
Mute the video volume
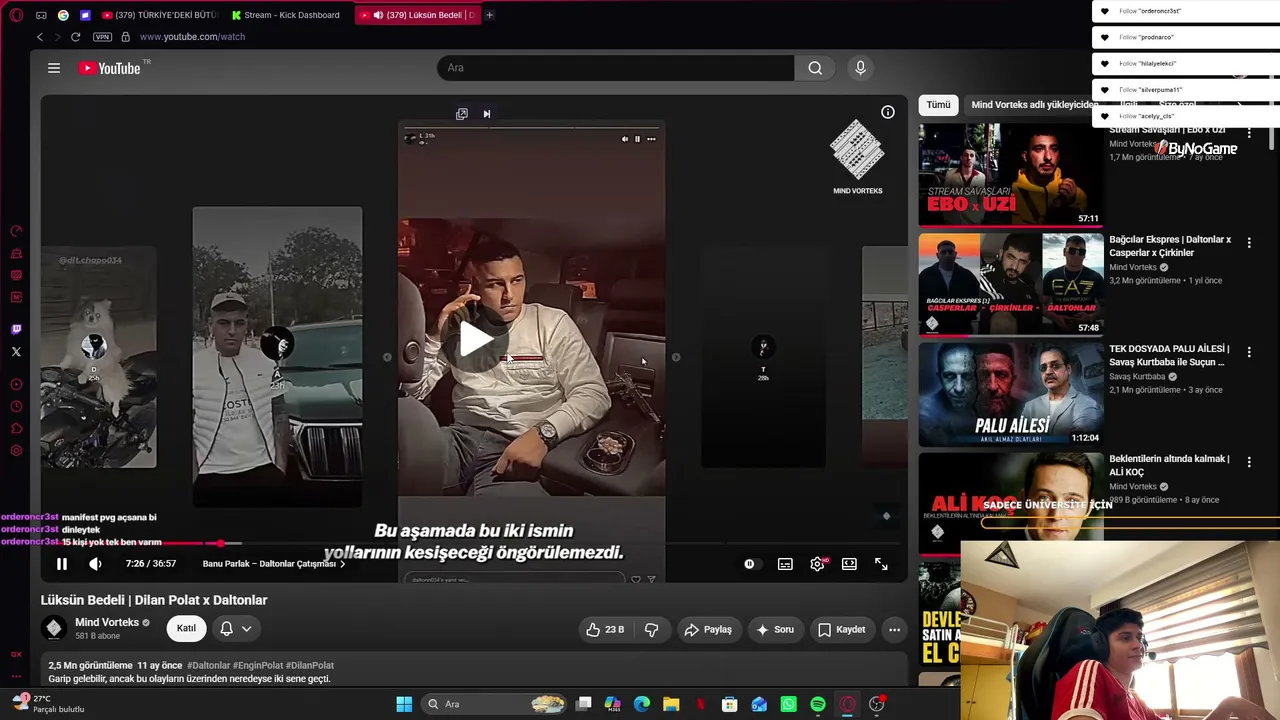coord(95,564)
